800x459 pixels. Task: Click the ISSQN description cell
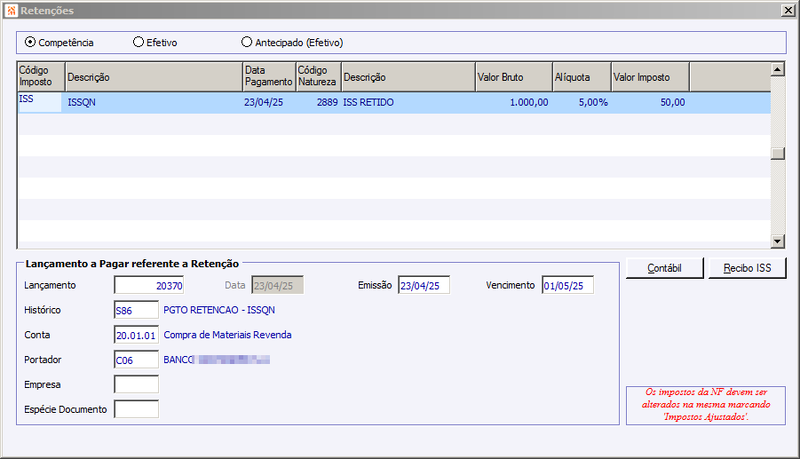pyautogui.click(x=153, y=102)
